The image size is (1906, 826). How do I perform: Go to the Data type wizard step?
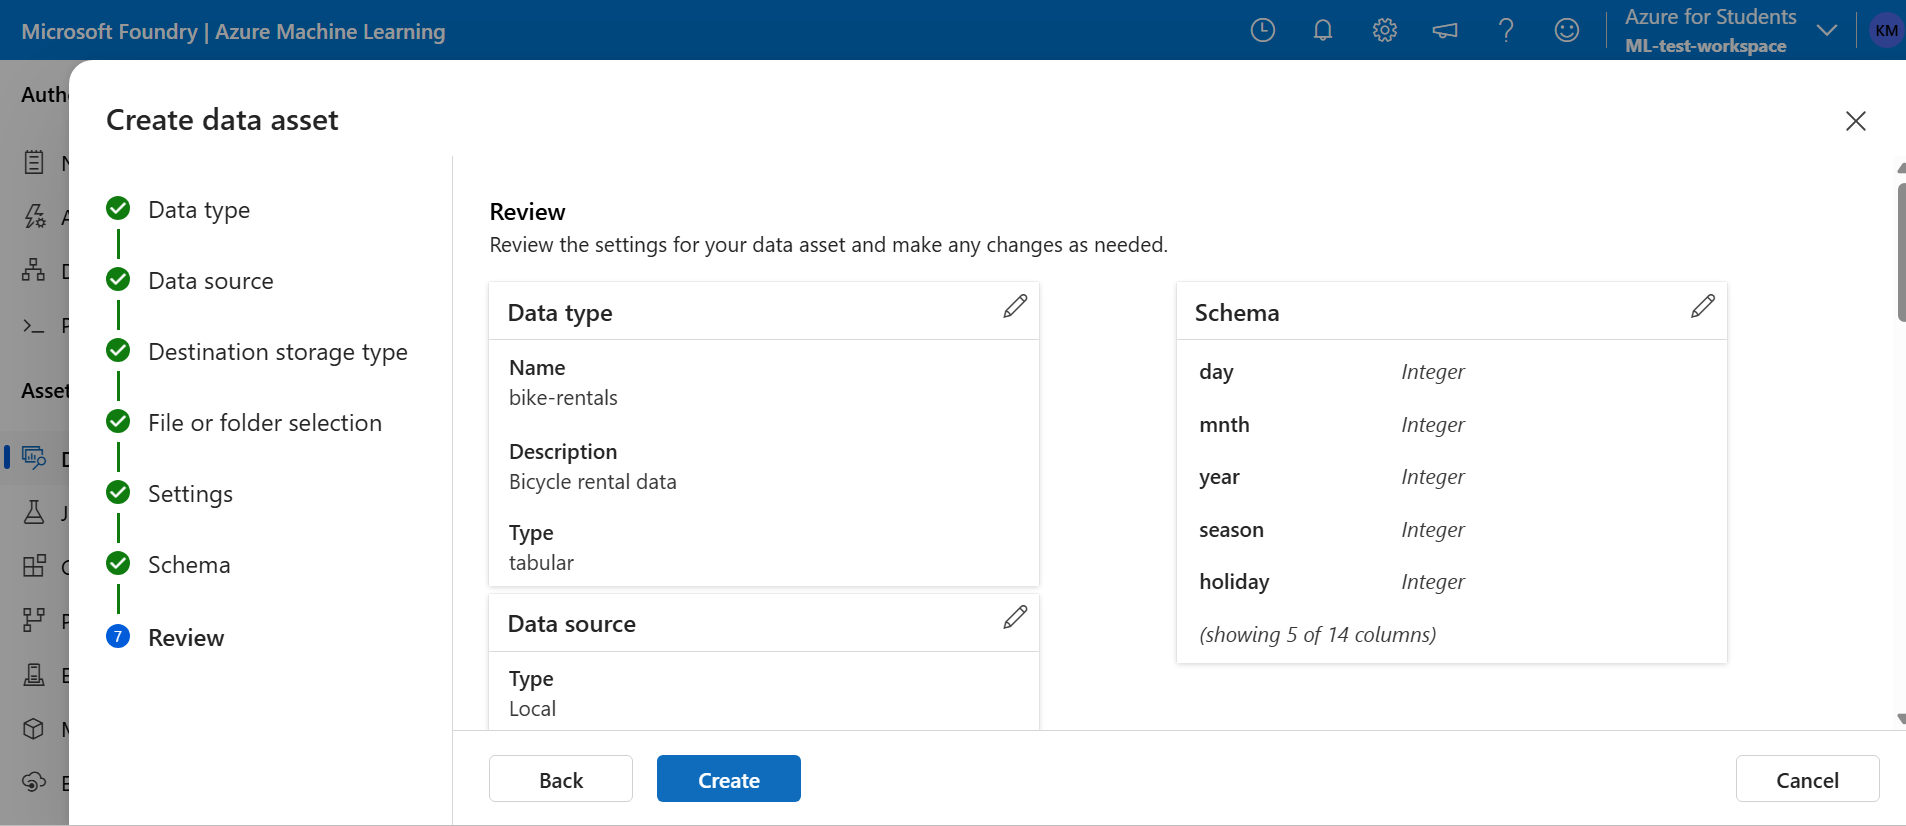pyautogui.click(x=199, y=210)
